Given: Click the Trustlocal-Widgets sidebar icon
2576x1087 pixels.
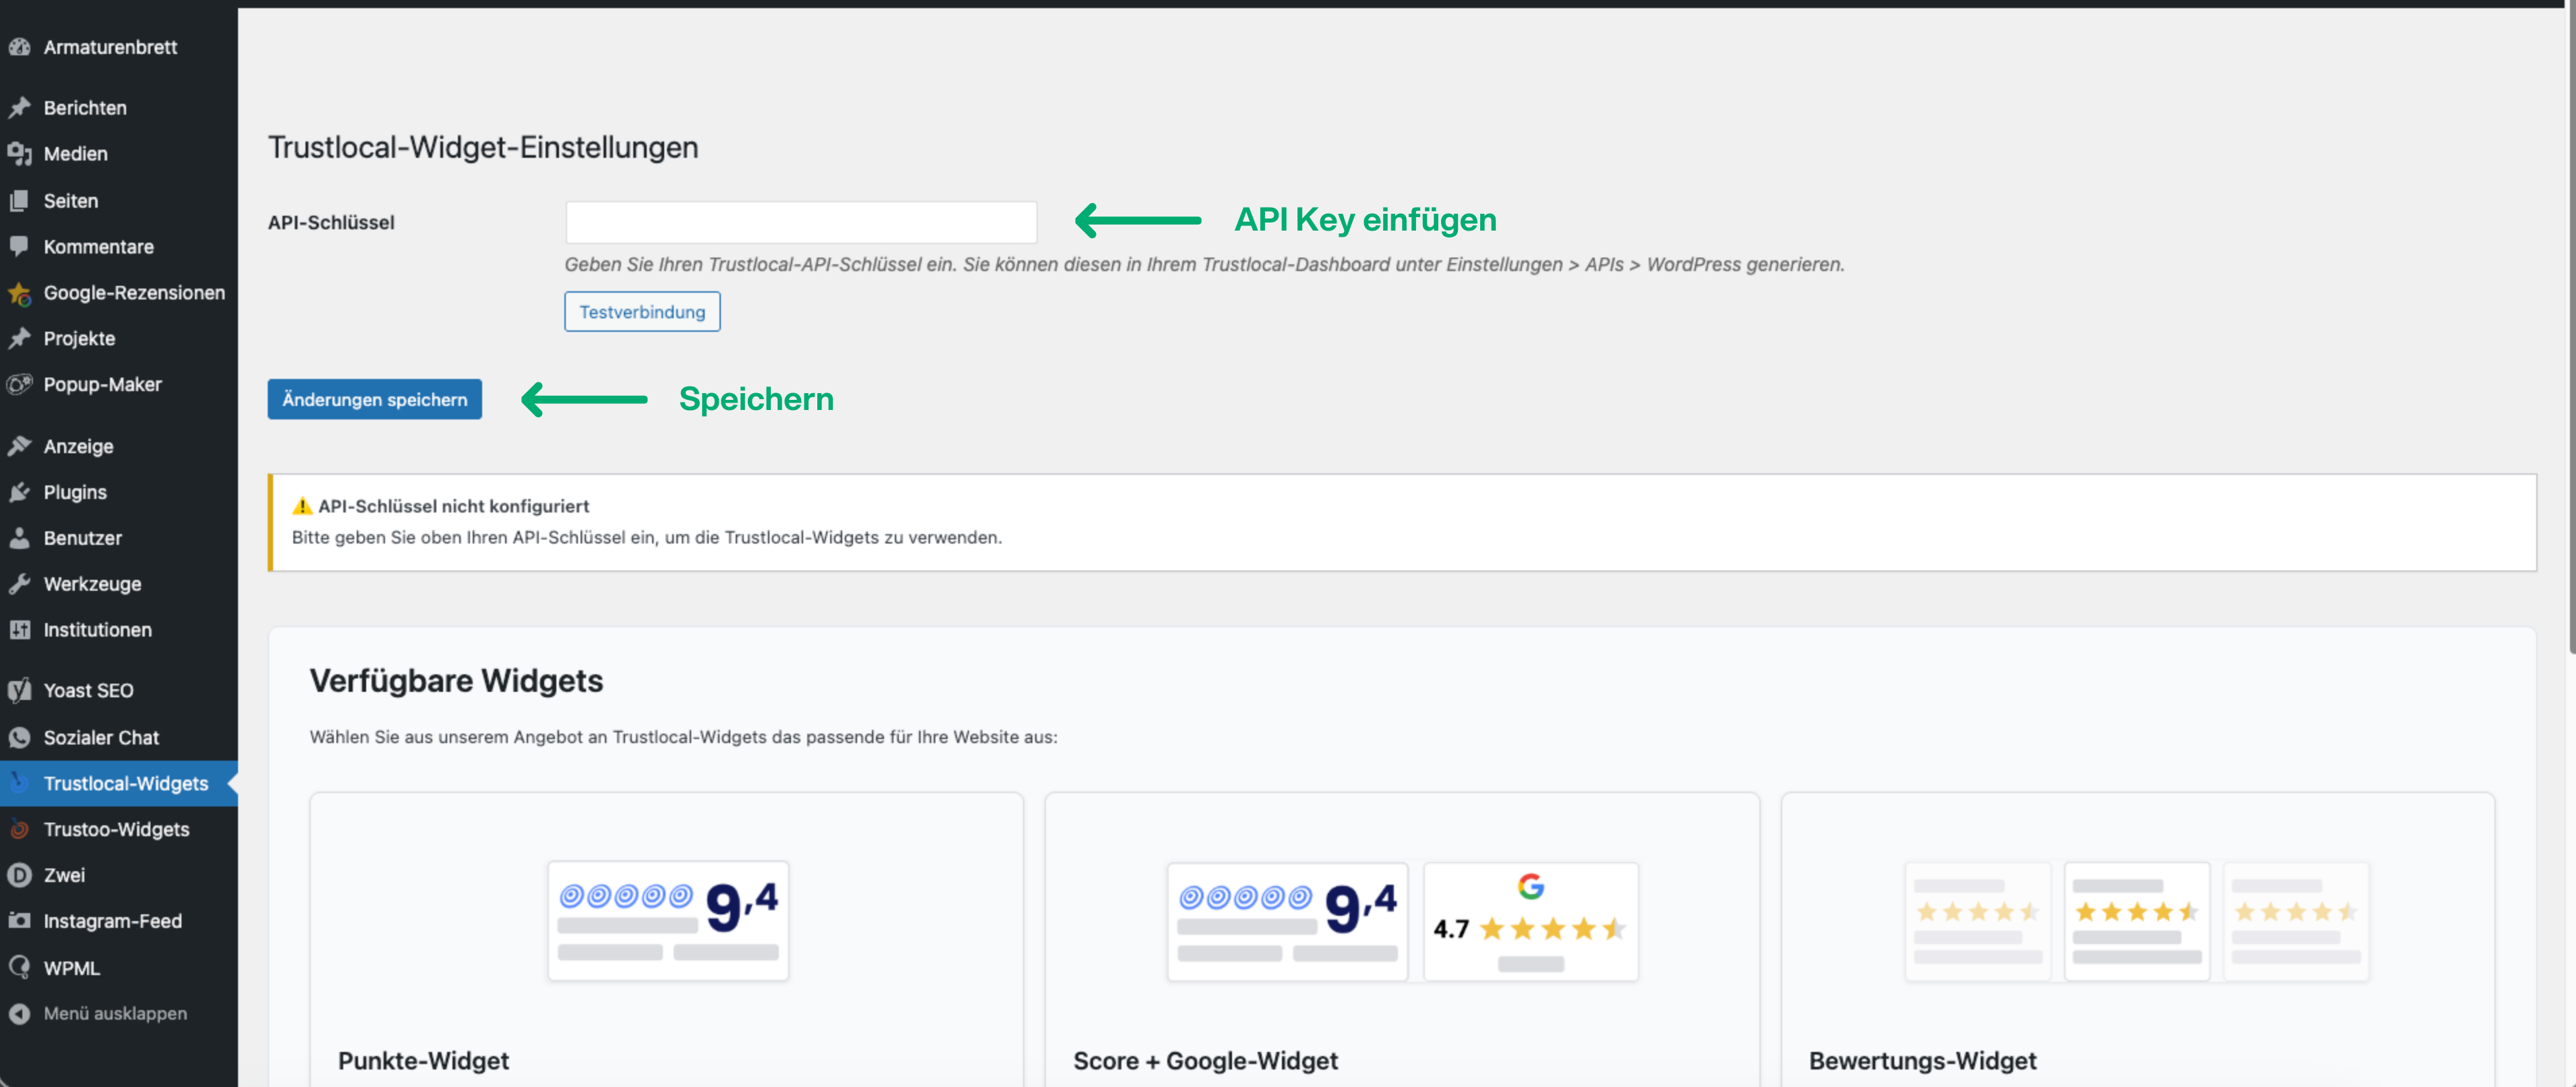Looking at the screenshot, I should [x=19, y=783].
